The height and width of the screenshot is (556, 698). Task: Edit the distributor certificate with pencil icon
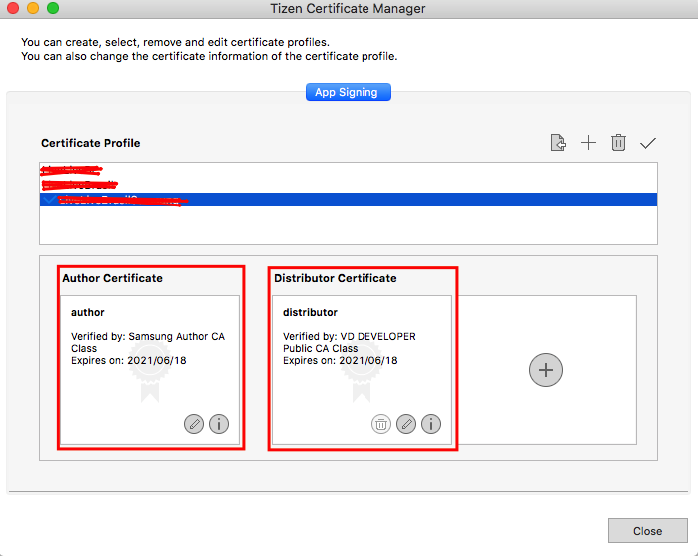pos(406,424)
